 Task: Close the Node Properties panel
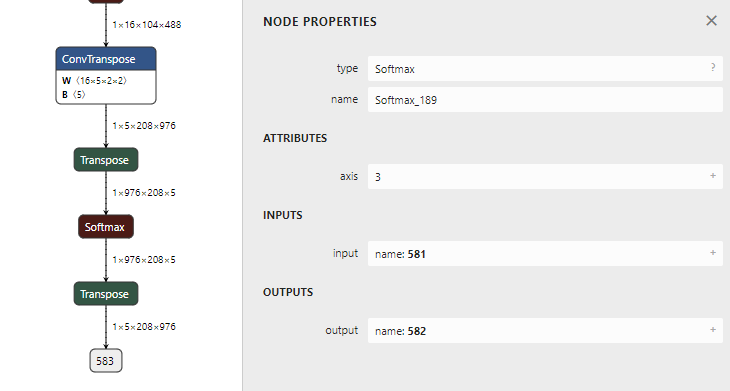pos(711,20)
